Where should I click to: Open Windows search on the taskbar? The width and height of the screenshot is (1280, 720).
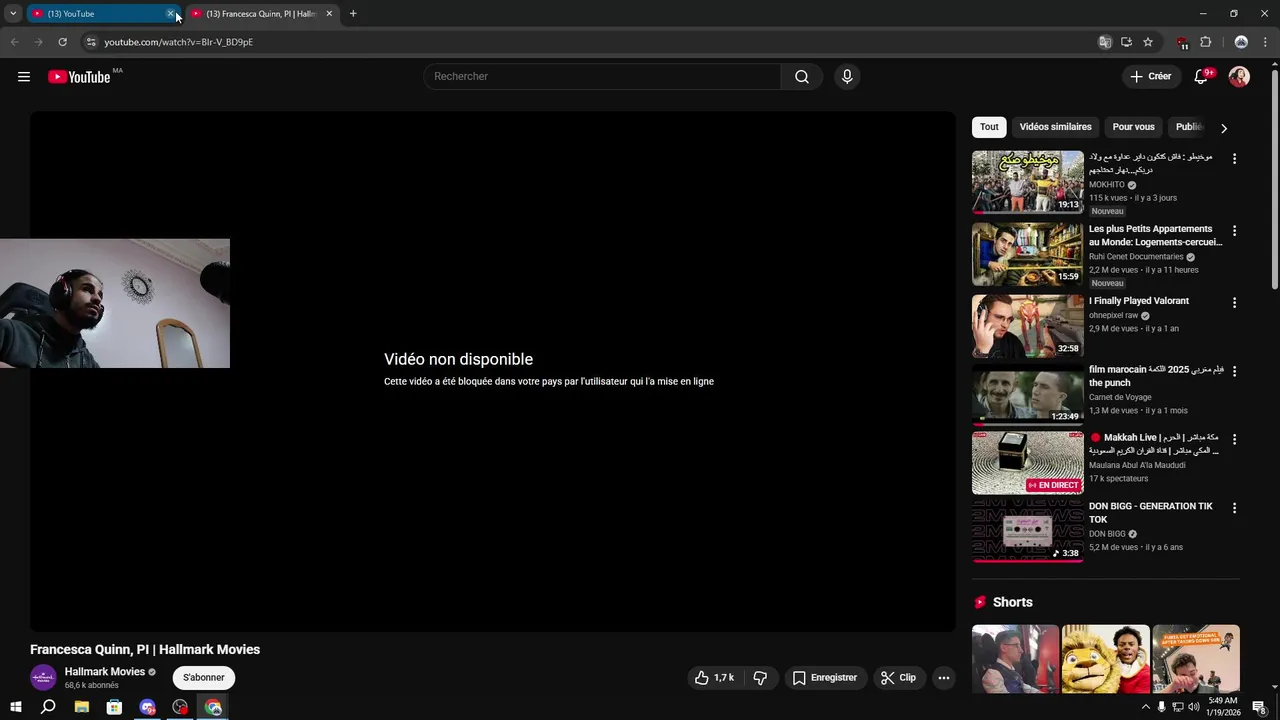coord(48,707)
